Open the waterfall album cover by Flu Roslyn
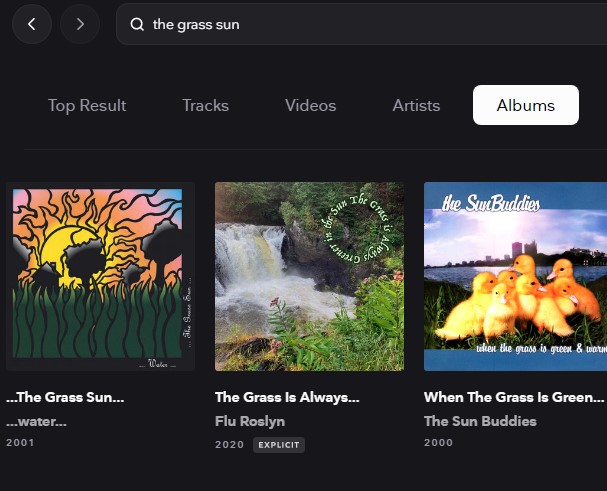The width and height of the screenshot is (607, 491). click(309, 276)
